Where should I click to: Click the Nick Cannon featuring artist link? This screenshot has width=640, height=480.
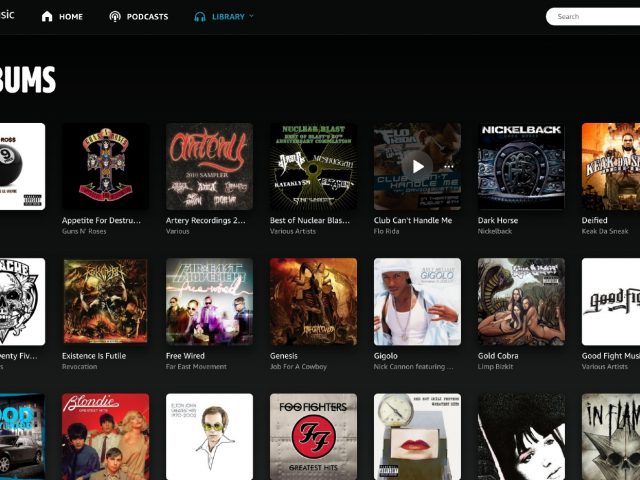[x=413, y=367]
